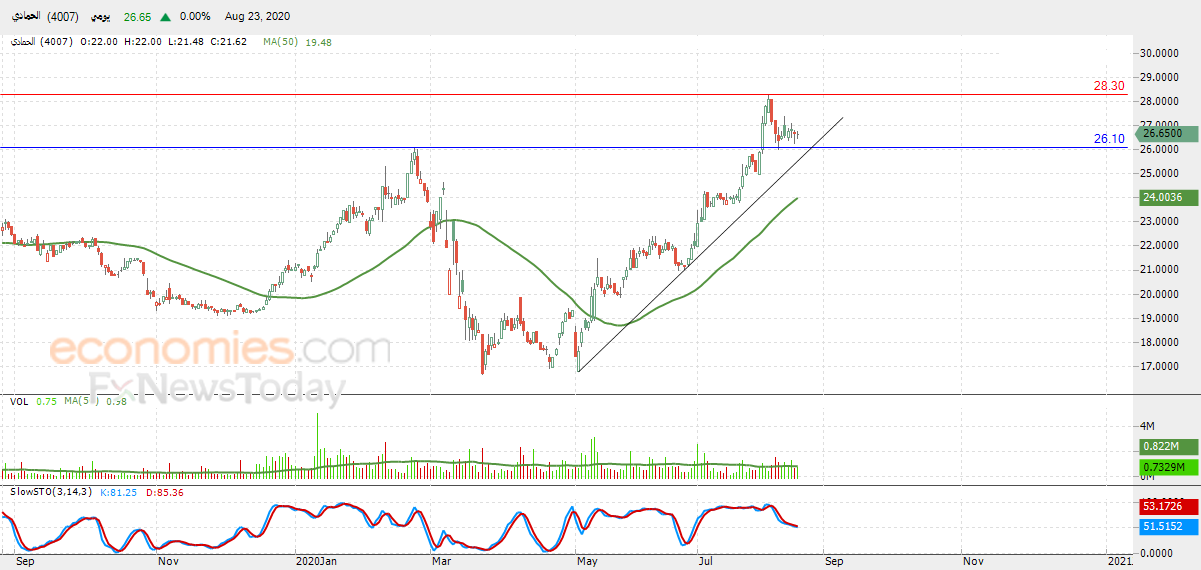
Task: Click the '21.000' price axis label
Action: (x=1158, y=270)
